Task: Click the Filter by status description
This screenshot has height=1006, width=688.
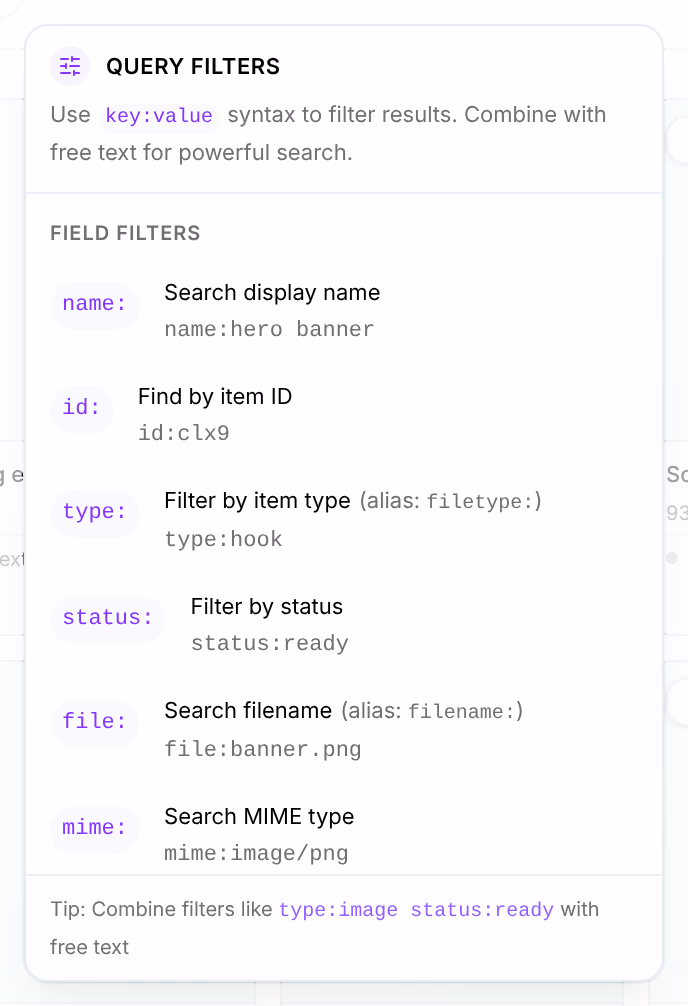Action: point(267,606)
